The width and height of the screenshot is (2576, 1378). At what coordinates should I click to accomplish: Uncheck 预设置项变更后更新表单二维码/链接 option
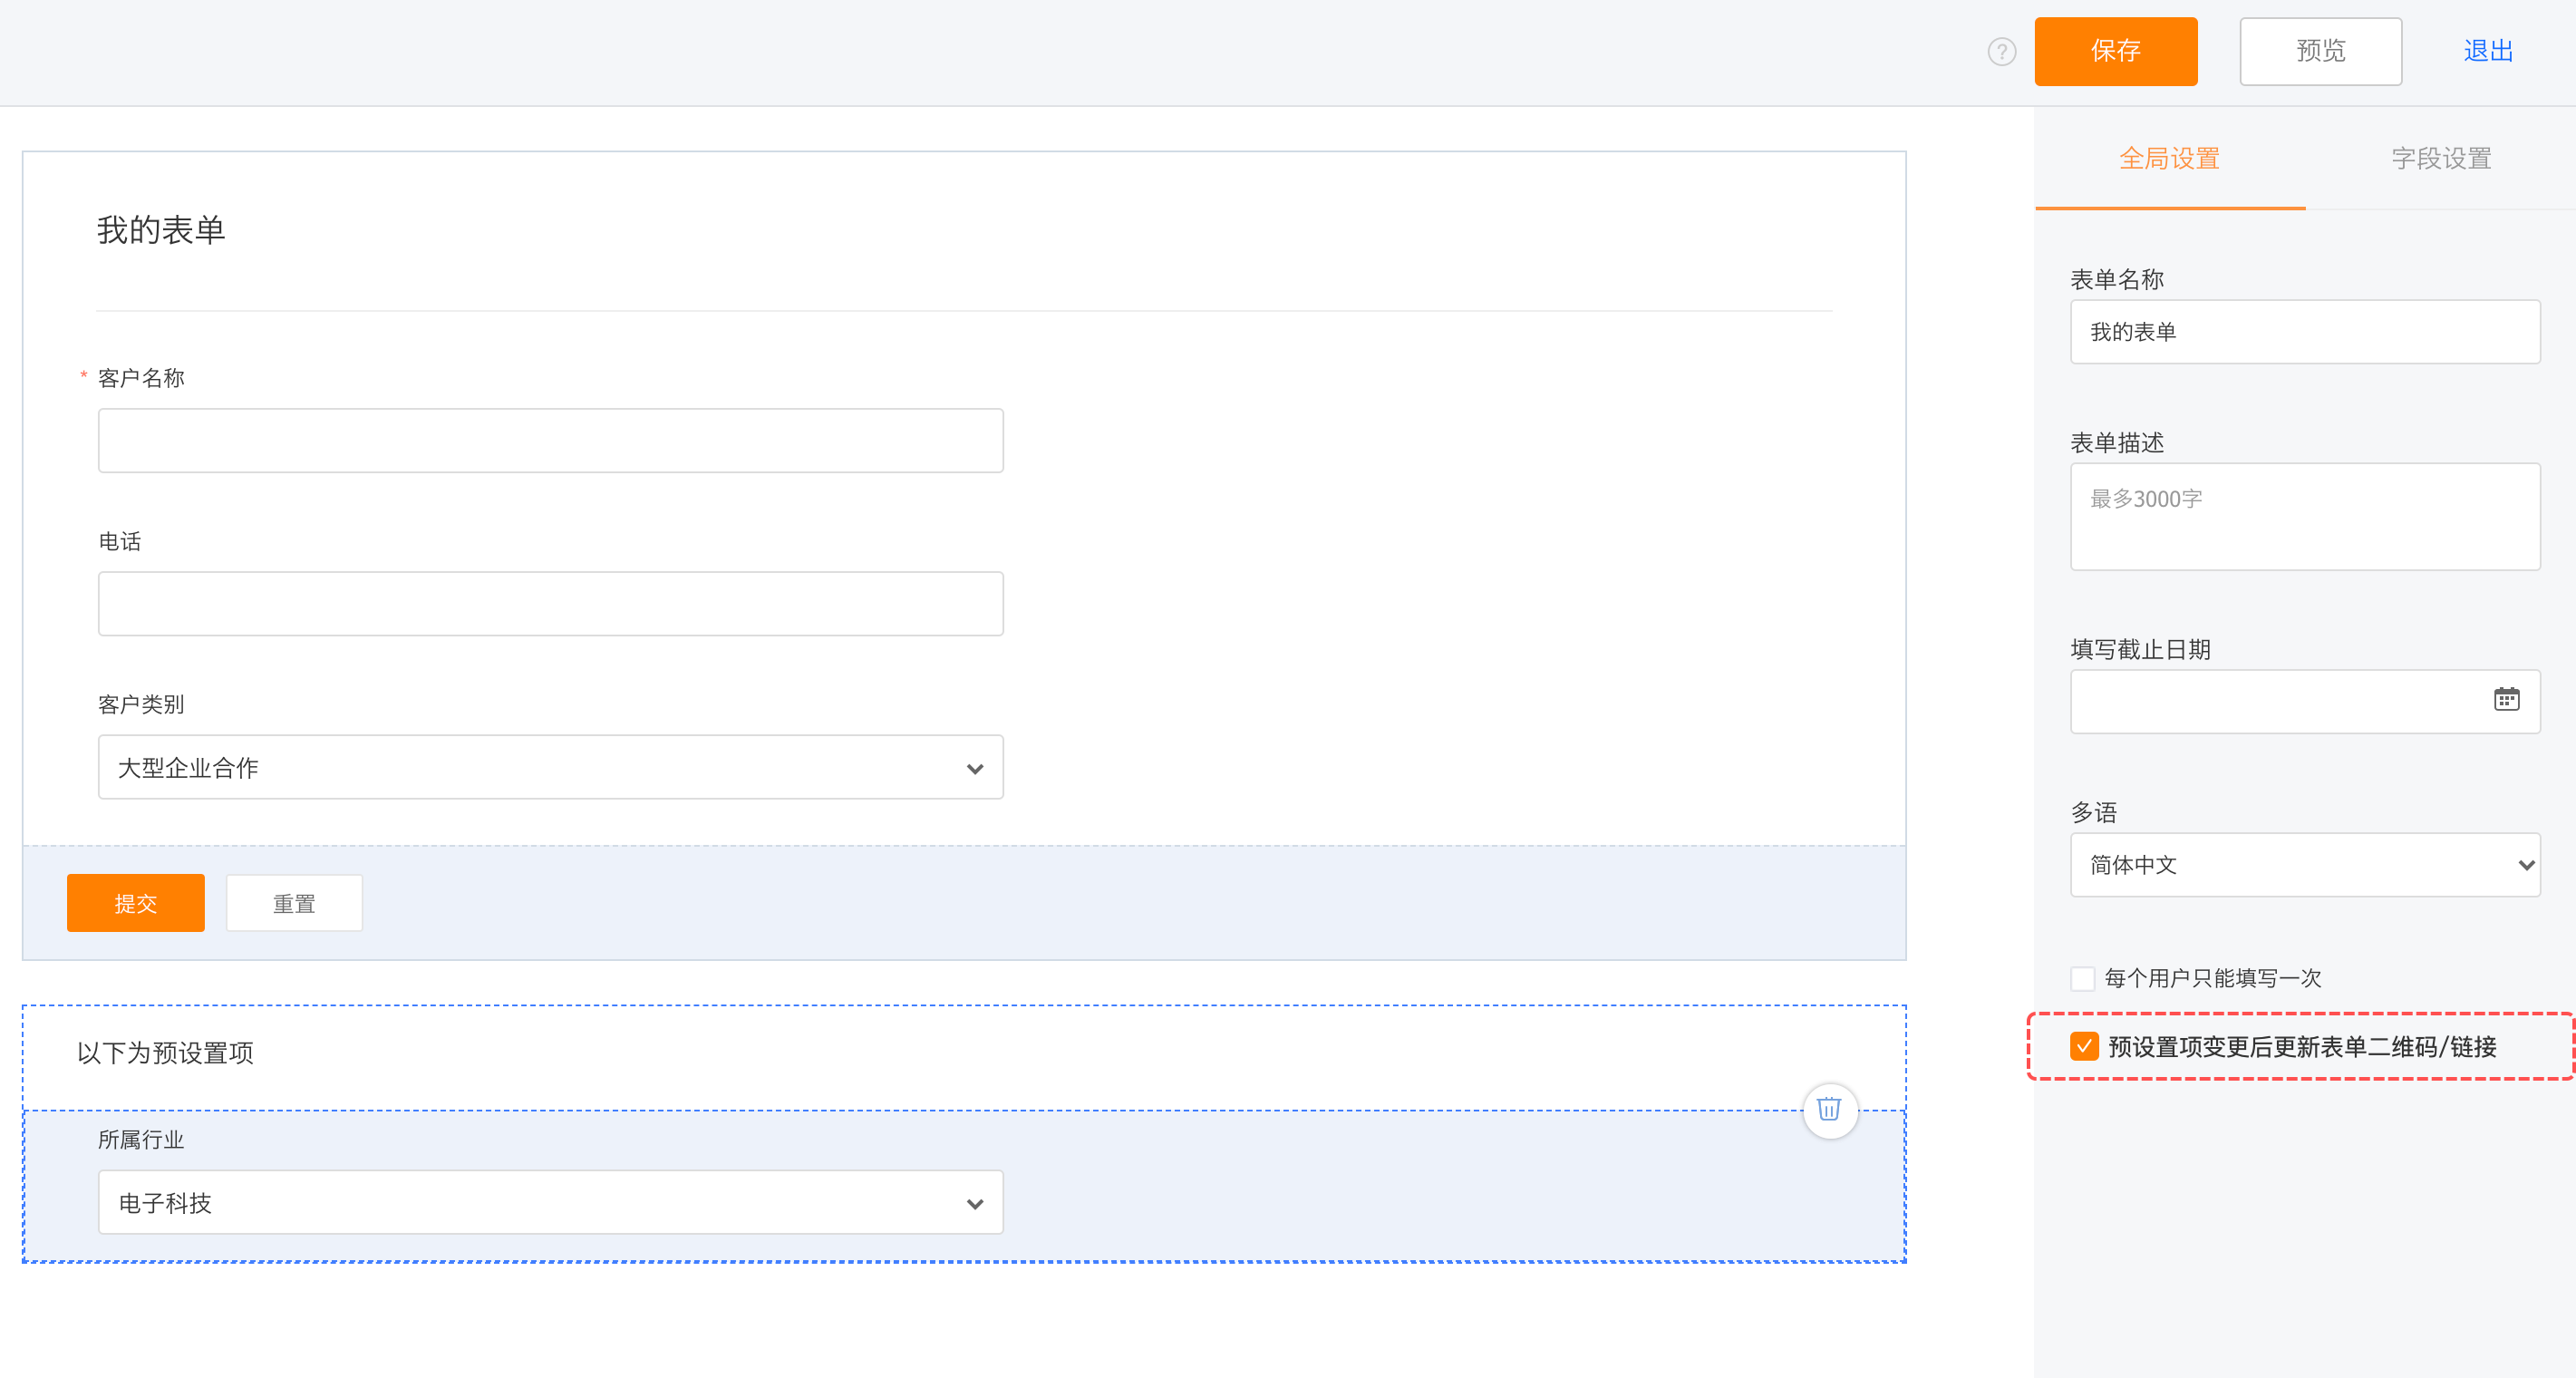tap(2084, 1046)
